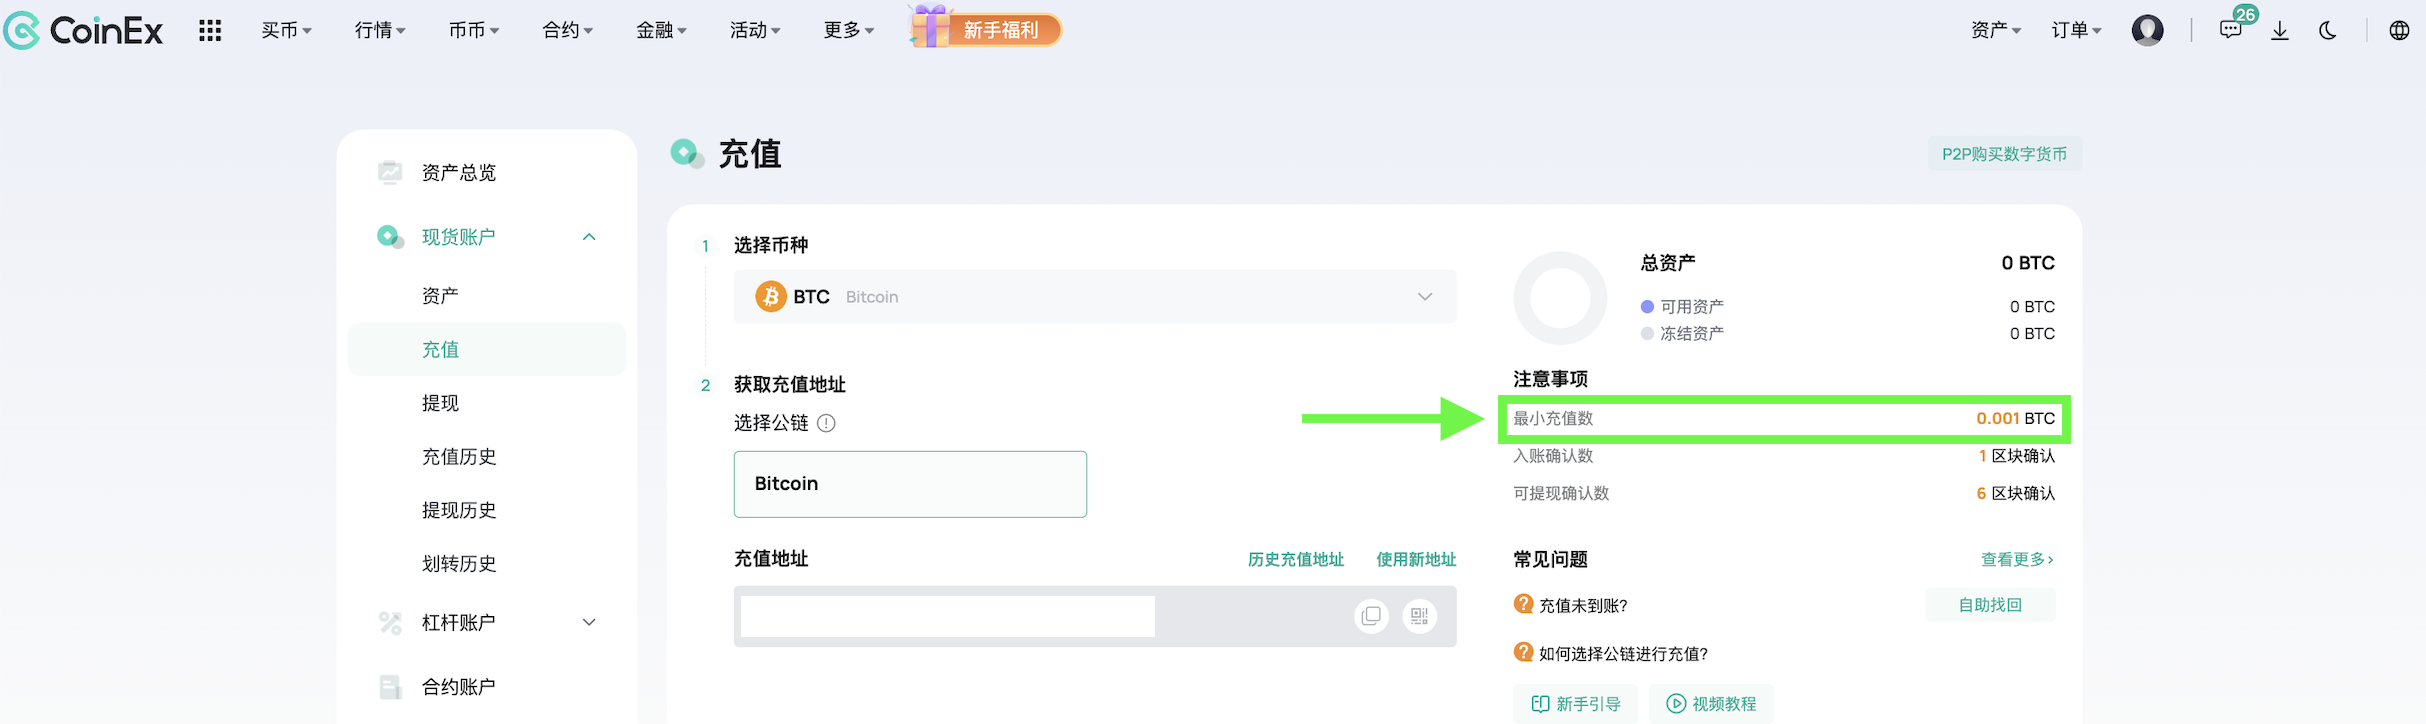Show the deposit address QR code

1419,616
